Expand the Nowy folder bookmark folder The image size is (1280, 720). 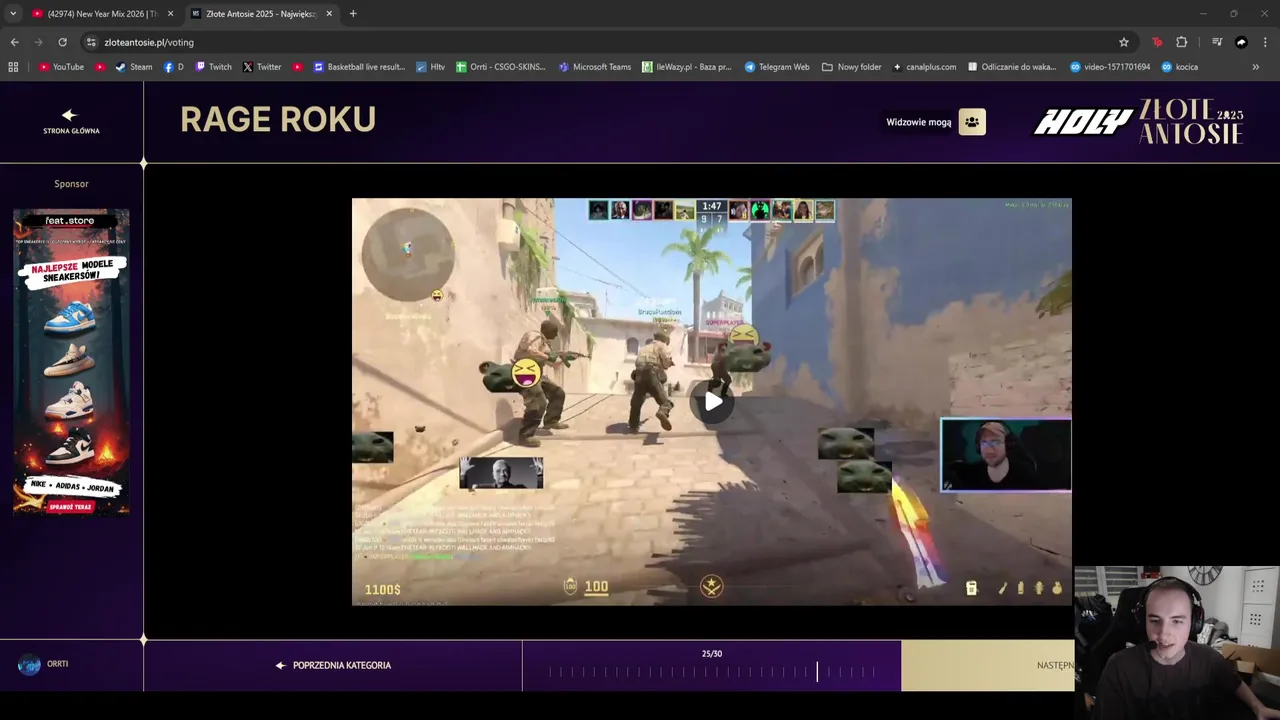pyautogui.click(x=852, y=67)
